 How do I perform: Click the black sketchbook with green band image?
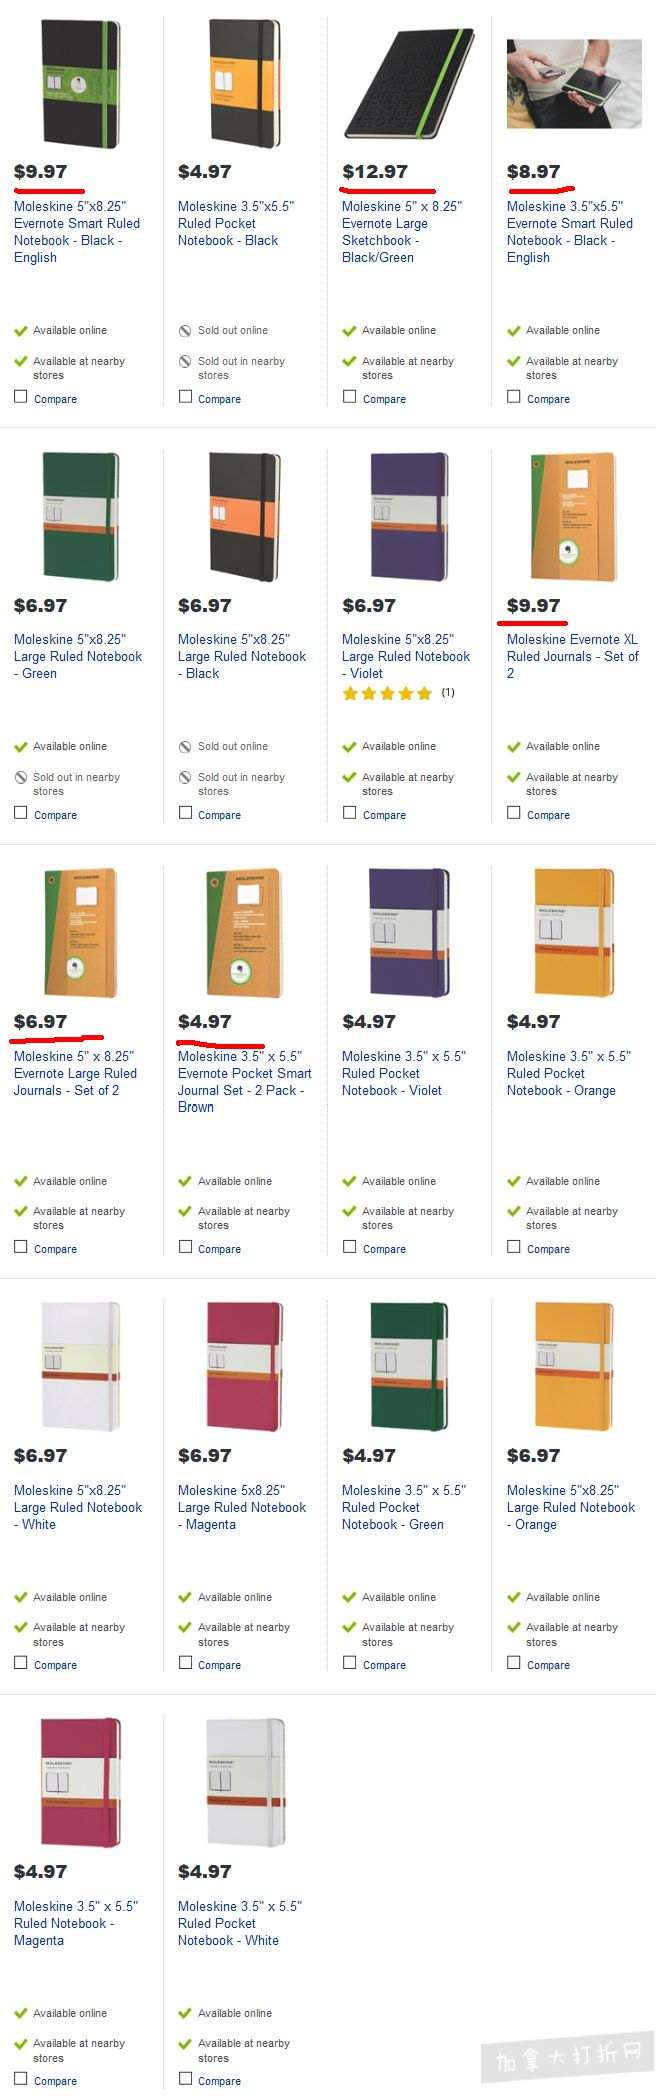click(x=407, y=81)
